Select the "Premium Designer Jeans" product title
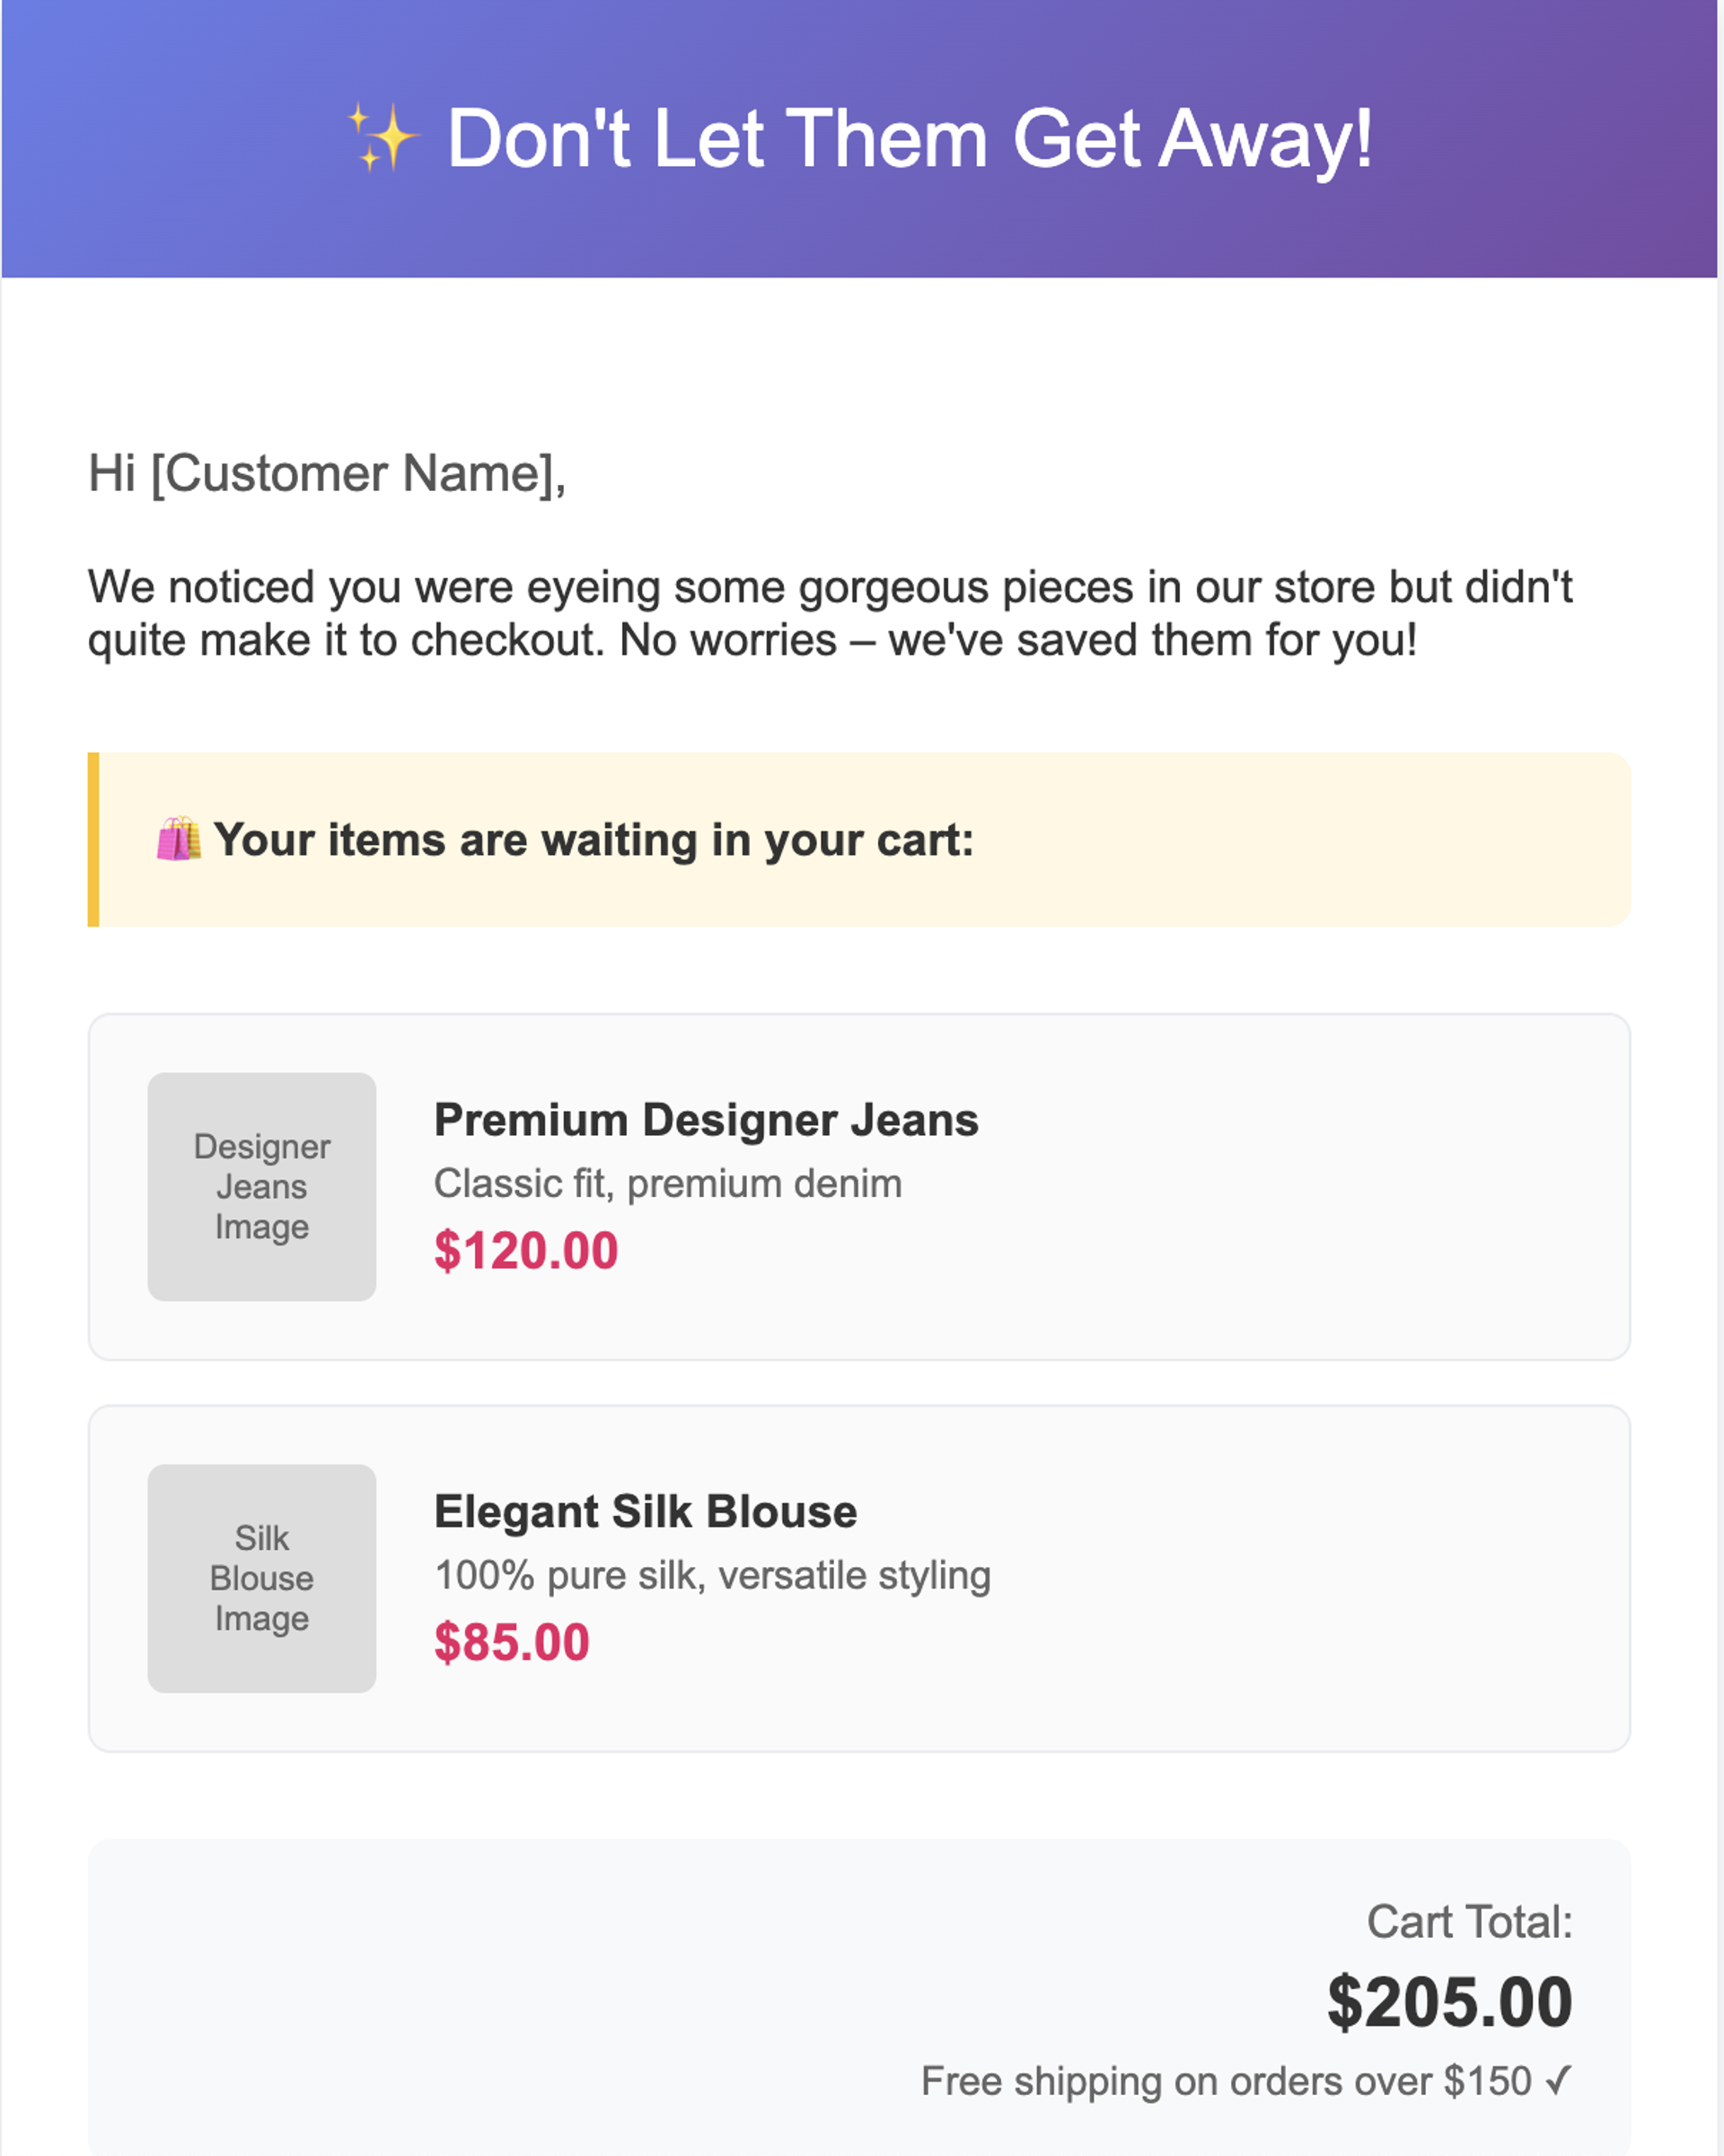The image size is (1724, 2156). [706, 1120]
